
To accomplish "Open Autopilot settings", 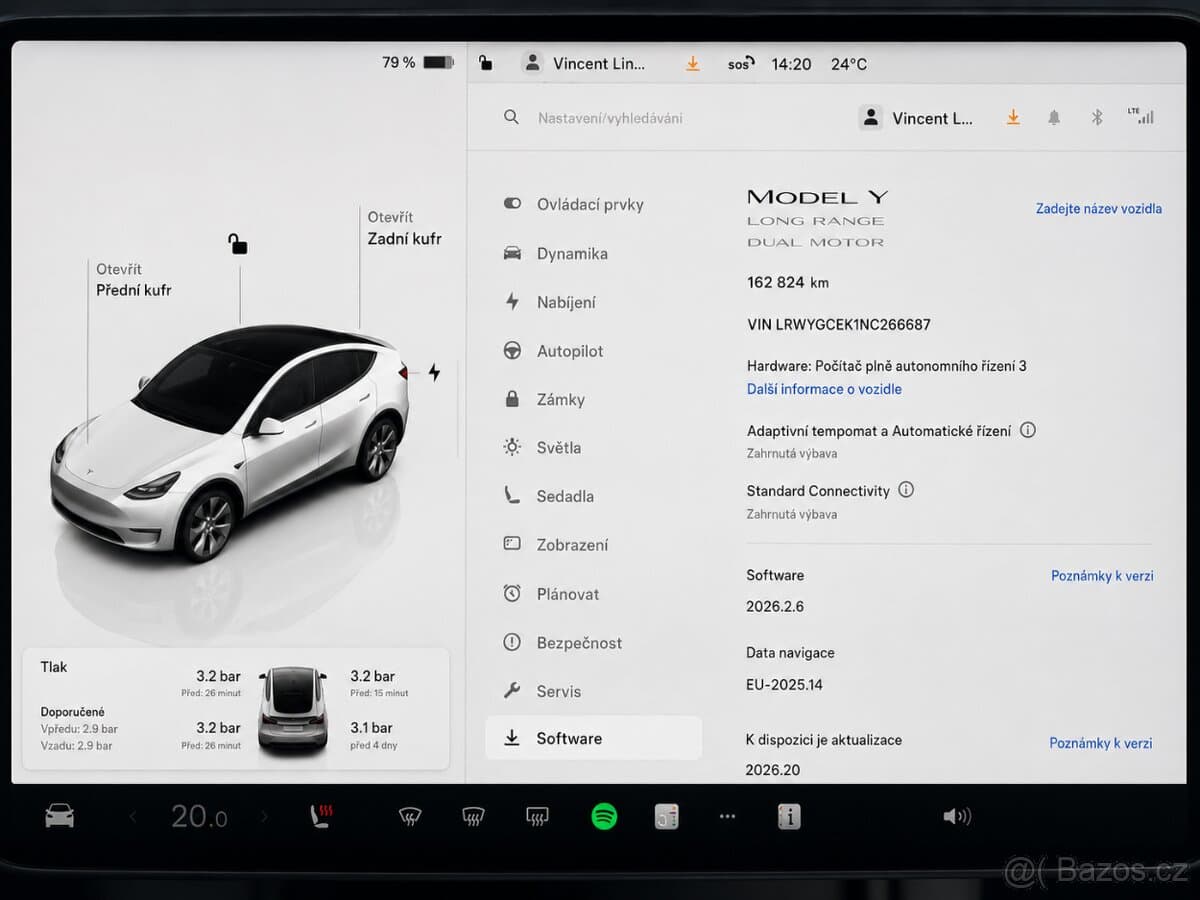I will pyautogui.click(x=593, y=351).
